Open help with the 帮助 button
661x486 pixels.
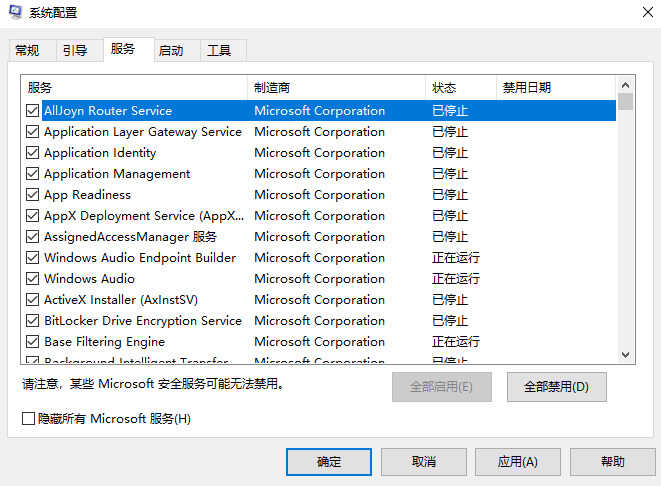[613, 461]
